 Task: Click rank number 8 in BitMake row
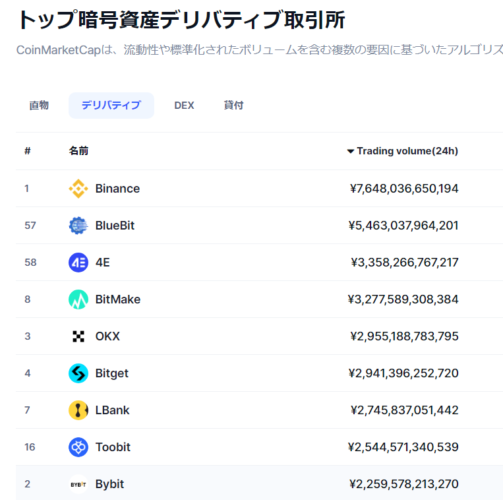pyautogui.click(x=27, y=299)
